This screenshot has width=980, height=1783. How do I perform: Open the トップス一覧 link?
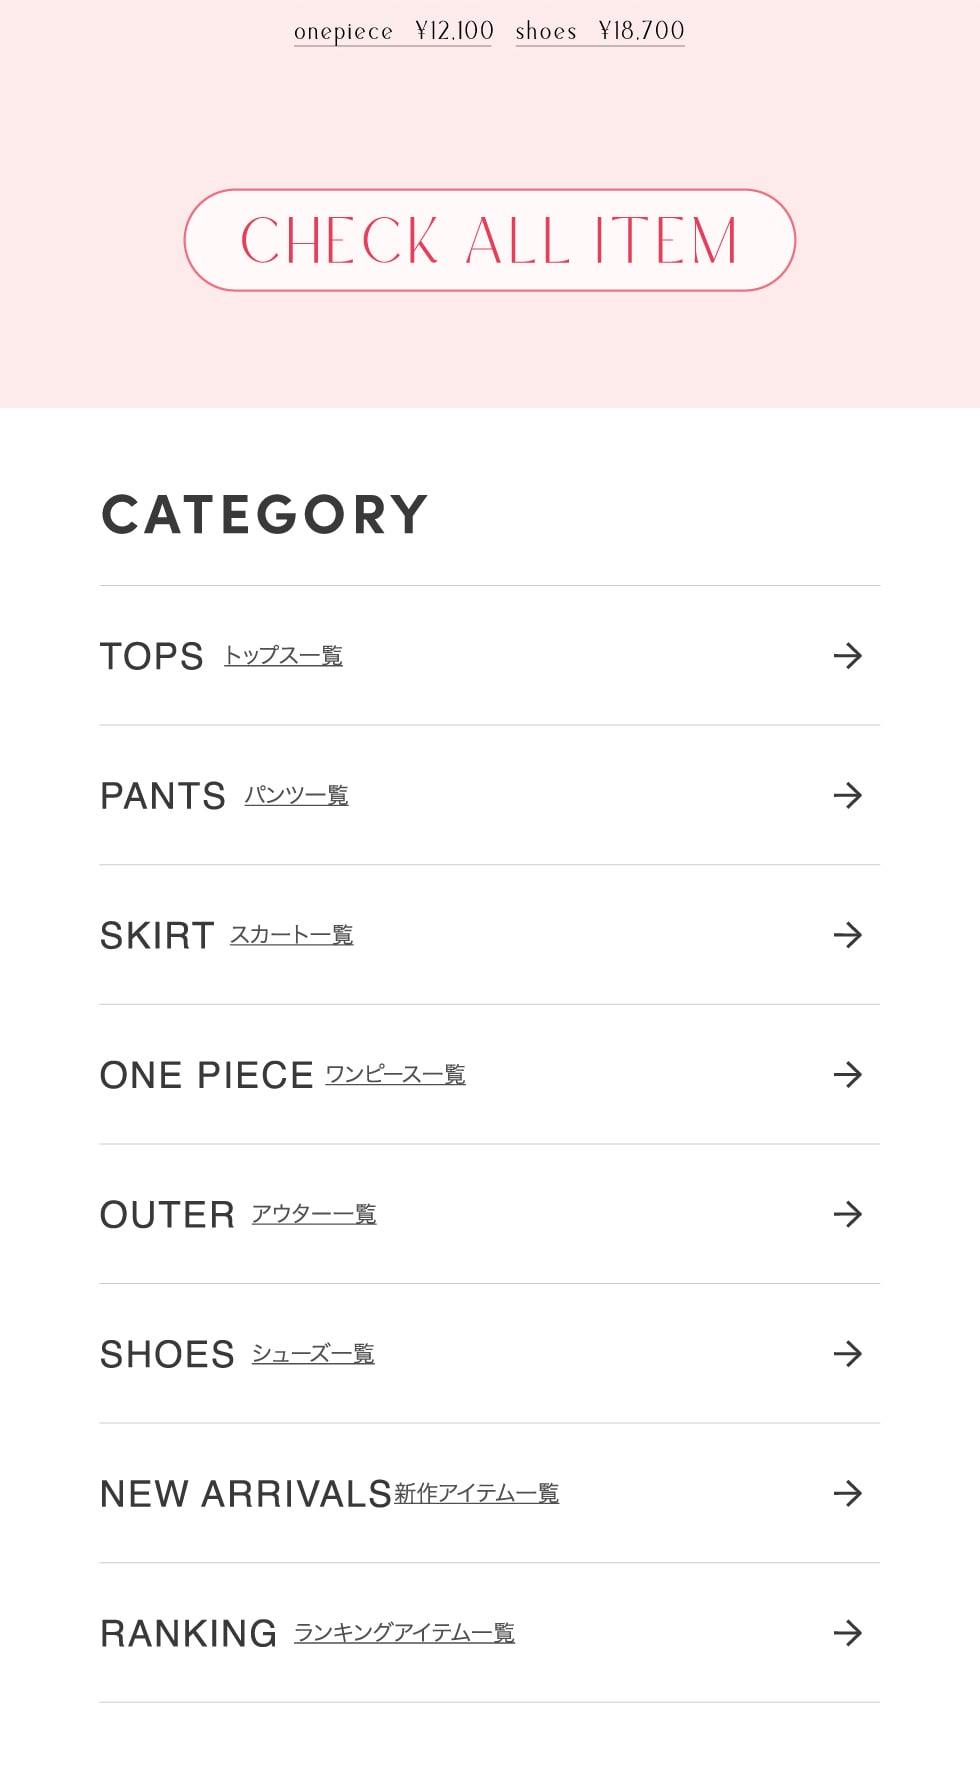283,656
